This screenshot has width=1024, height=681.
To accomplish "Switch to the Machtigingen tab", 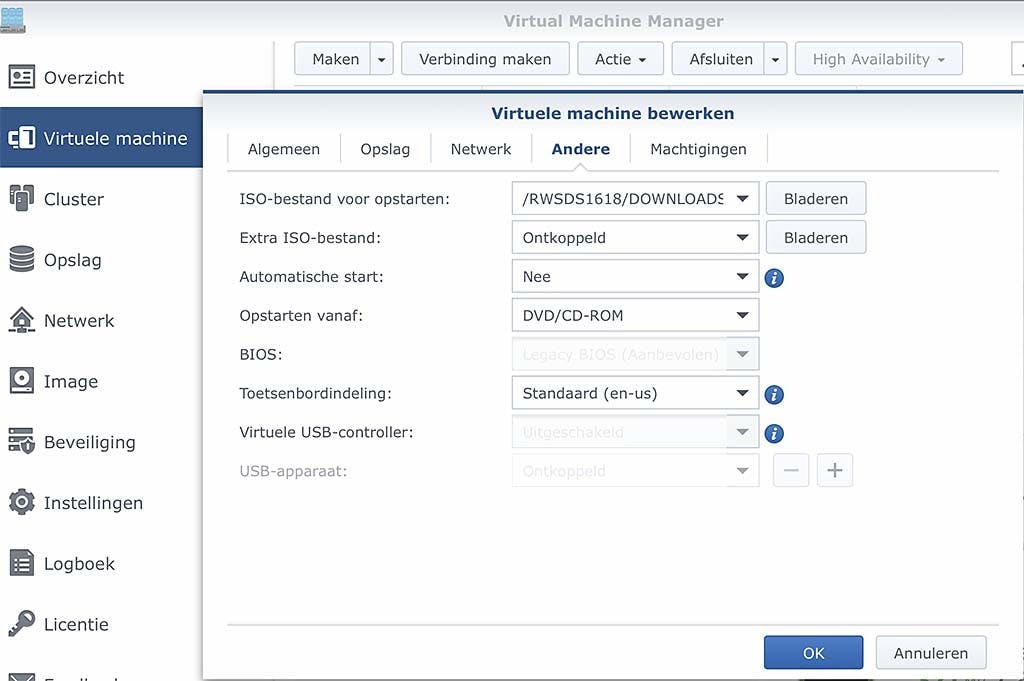I will tap(697, 149).
